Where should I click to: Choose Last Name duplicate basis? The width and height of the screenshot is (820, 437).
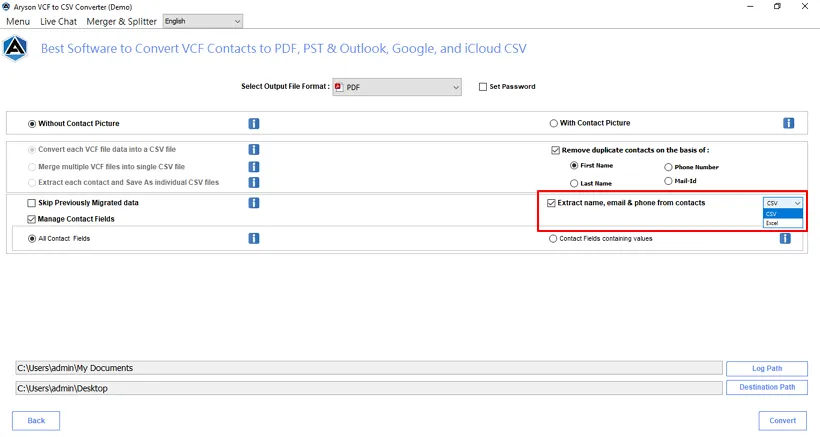point(574,183)
